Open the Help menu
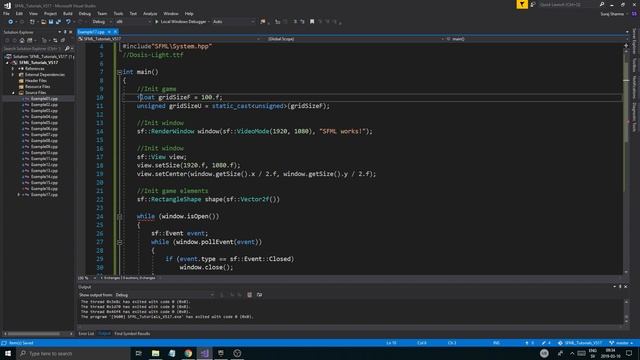This screenshot has height=360, width=640. pos(189,13)
